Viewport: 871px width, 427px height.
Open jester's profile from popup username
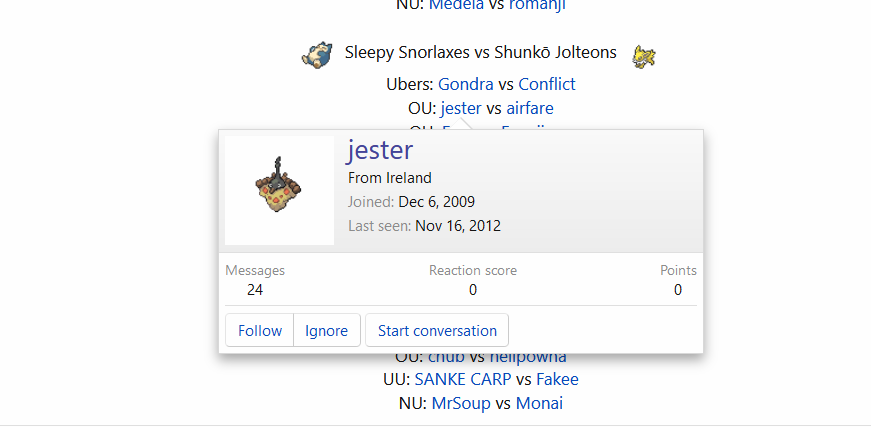pyautogui.click(x=381, y=150)
